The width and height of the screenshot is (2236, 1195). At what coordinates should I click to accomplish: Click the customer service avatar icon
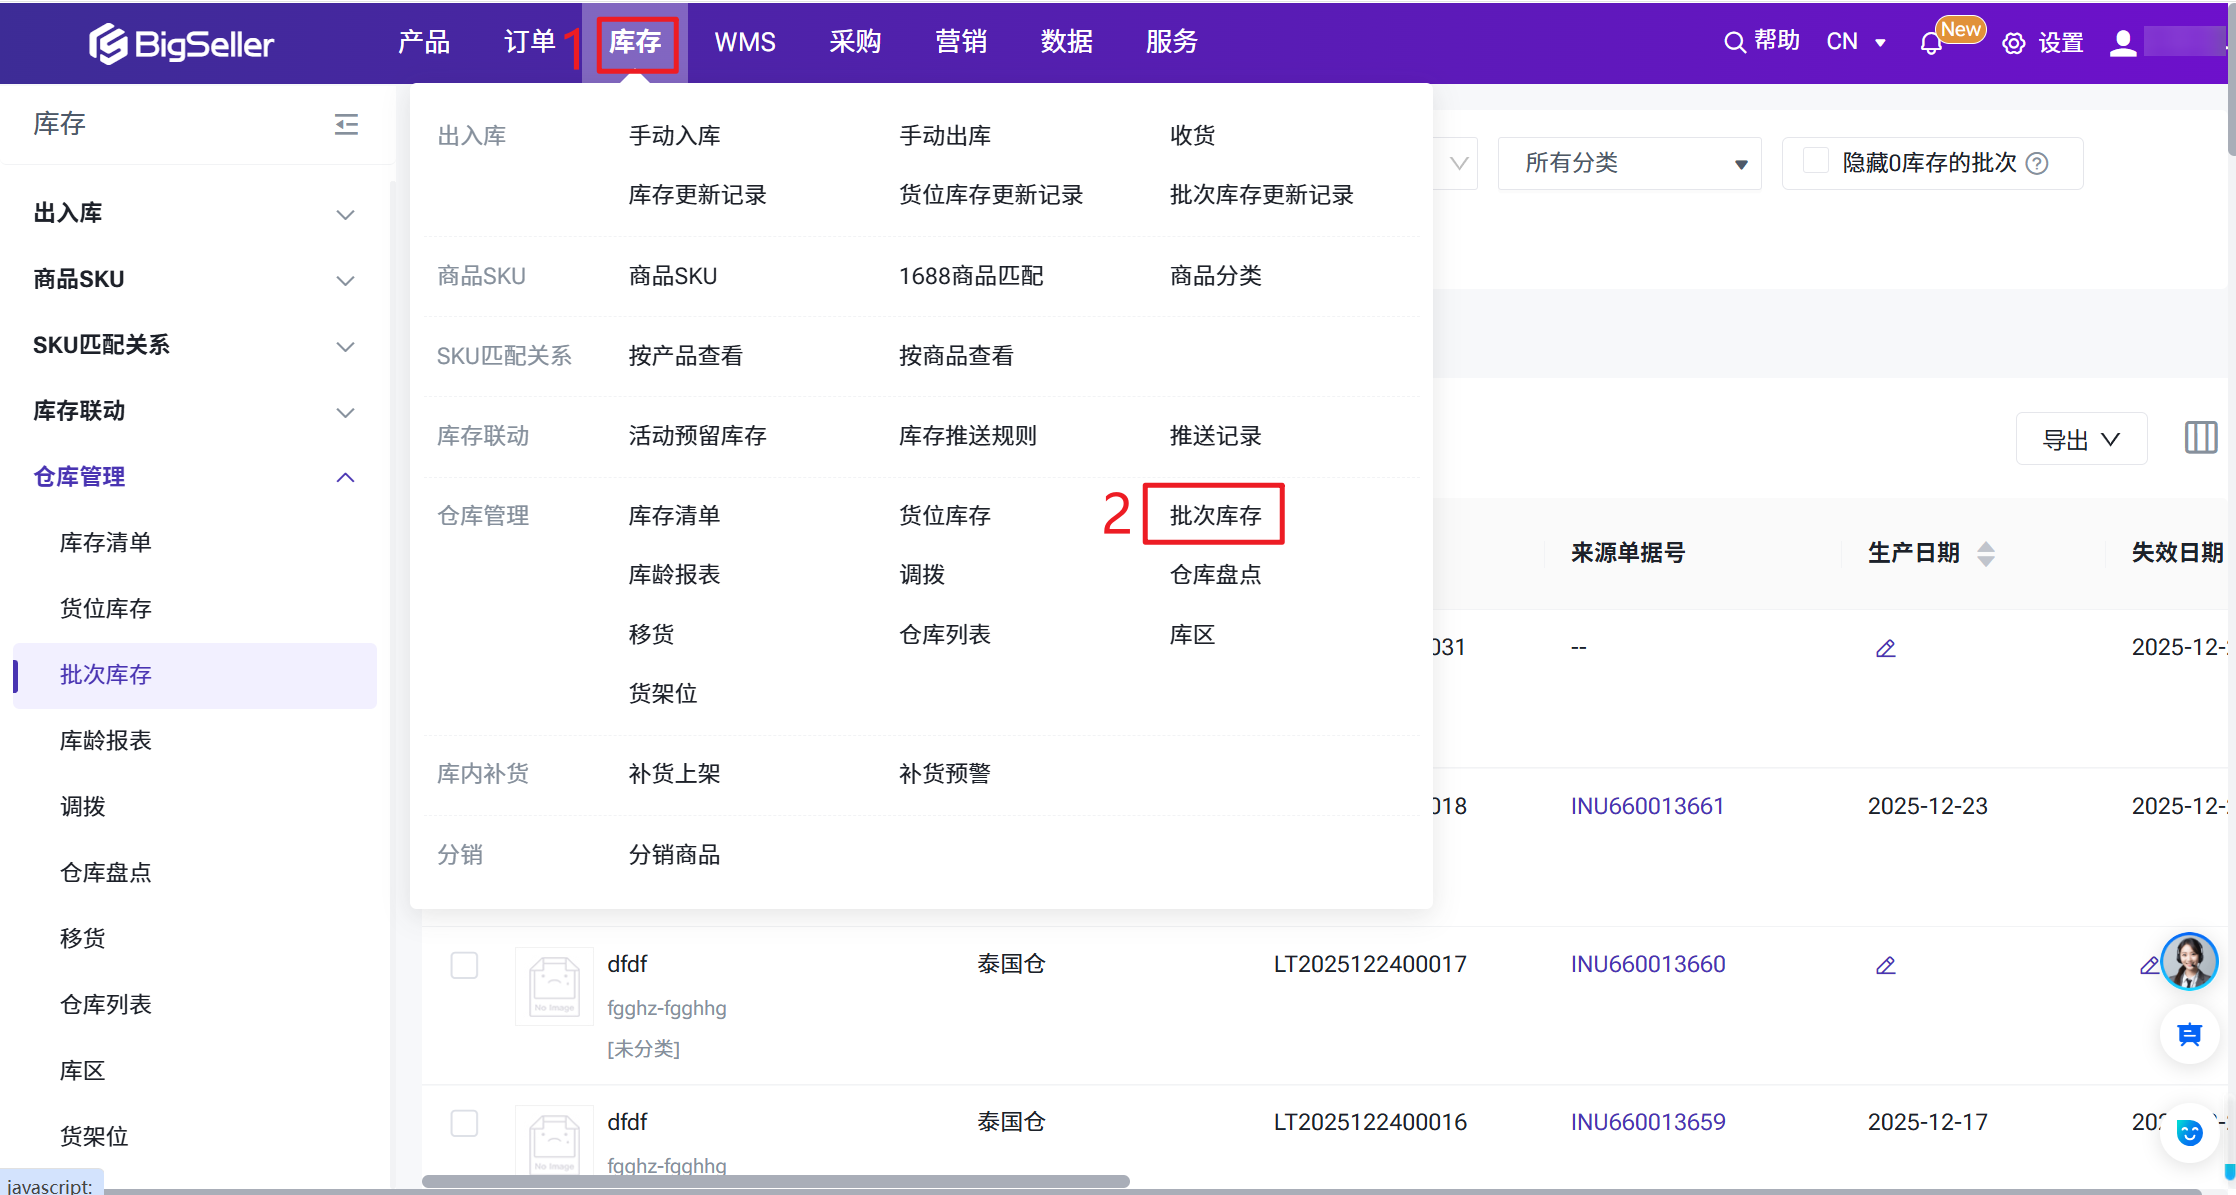coord(2188,961)
